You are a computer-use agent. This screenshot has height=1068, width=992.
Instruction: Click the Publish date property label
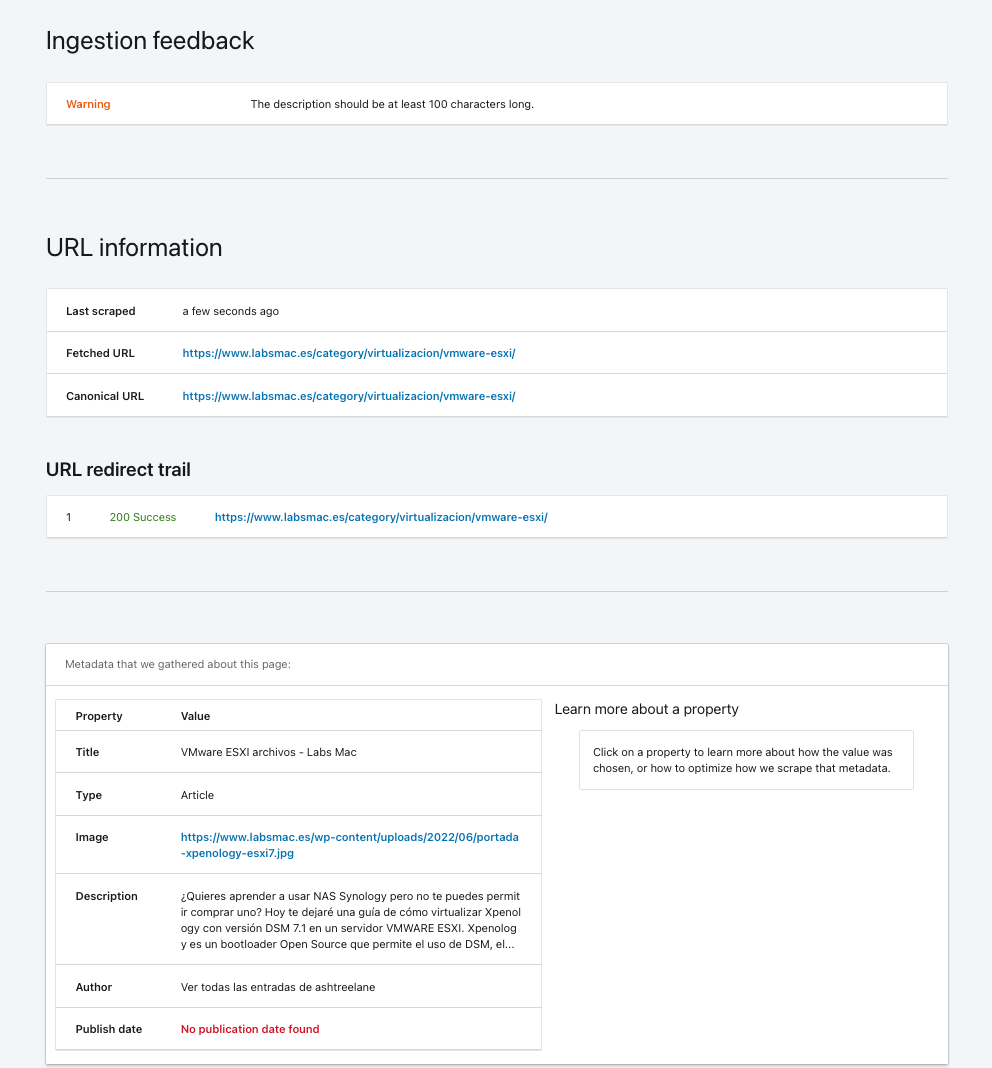[108, 1028]
